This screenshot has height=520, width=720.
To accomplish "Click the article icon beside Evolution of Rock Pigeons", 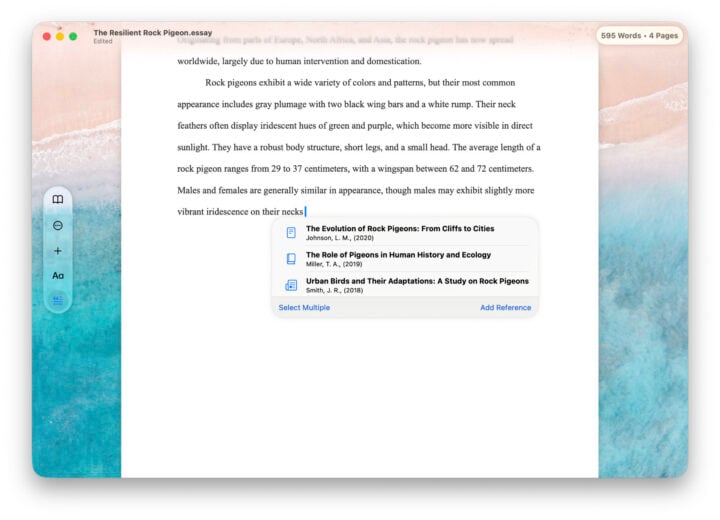I will pos(291,232).
